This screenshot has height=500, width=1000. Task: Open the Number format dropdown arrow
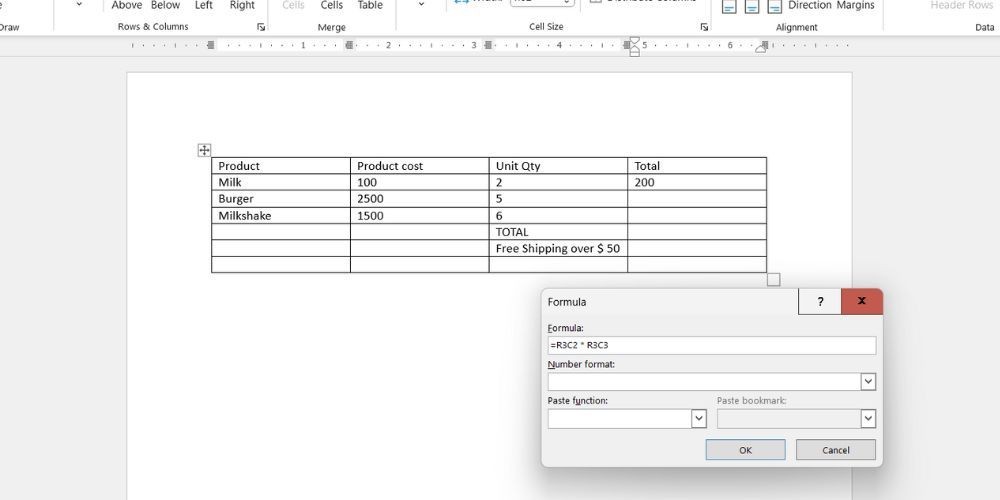(868, 382)
